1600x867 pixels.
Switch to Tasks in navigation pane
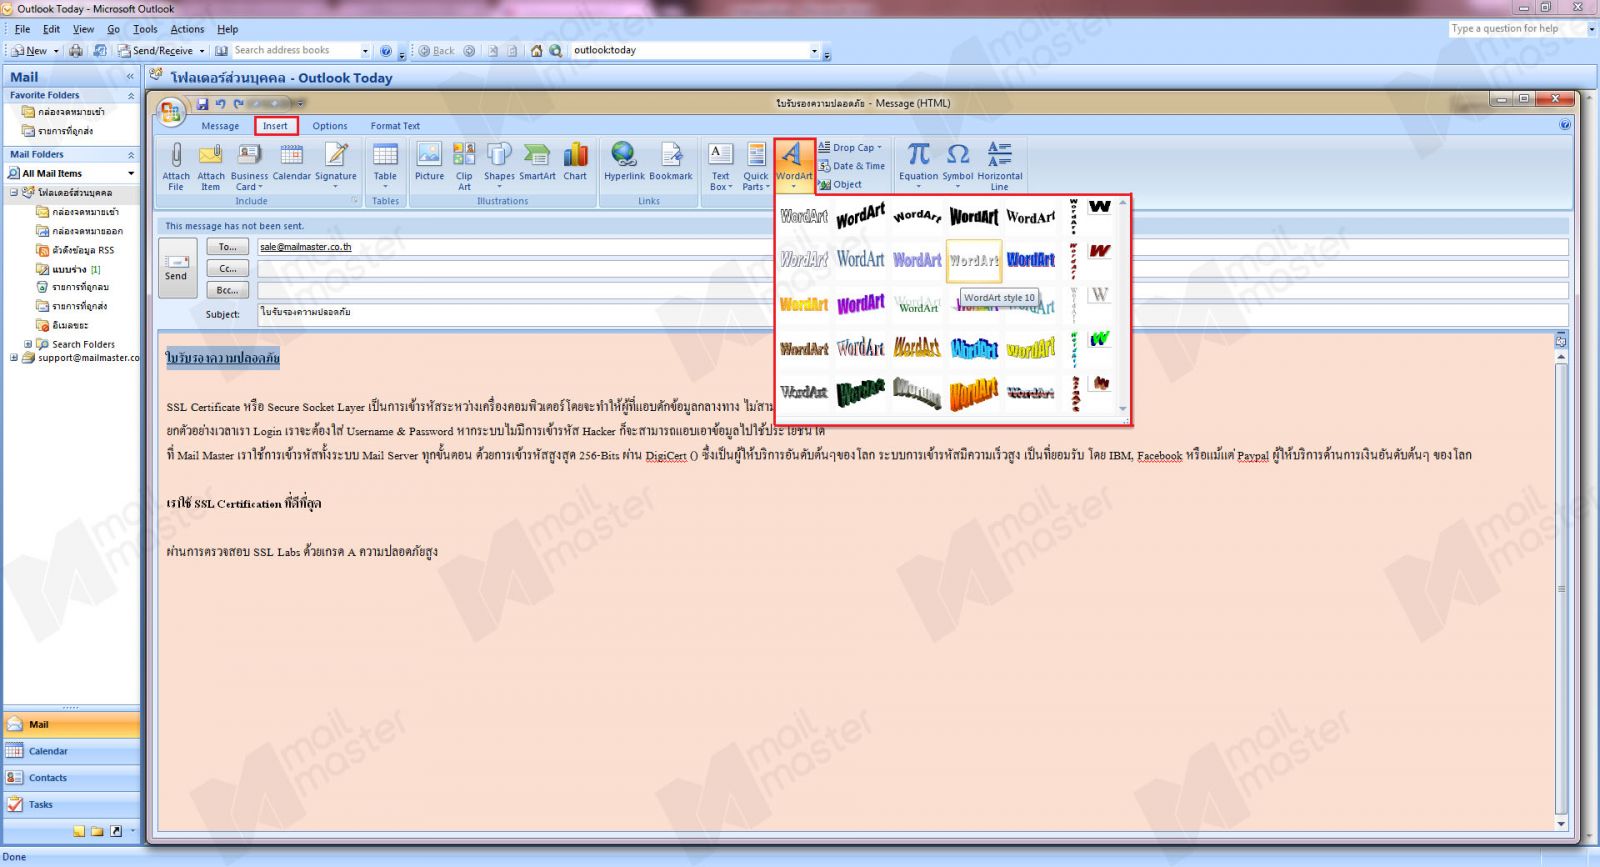pos(71,805)
